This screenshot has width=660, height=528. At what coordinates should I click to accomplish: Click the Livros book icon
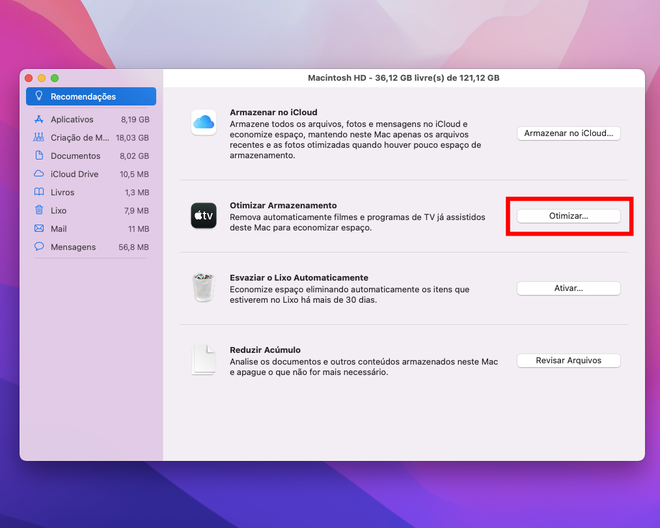click(x=39, y=192)
